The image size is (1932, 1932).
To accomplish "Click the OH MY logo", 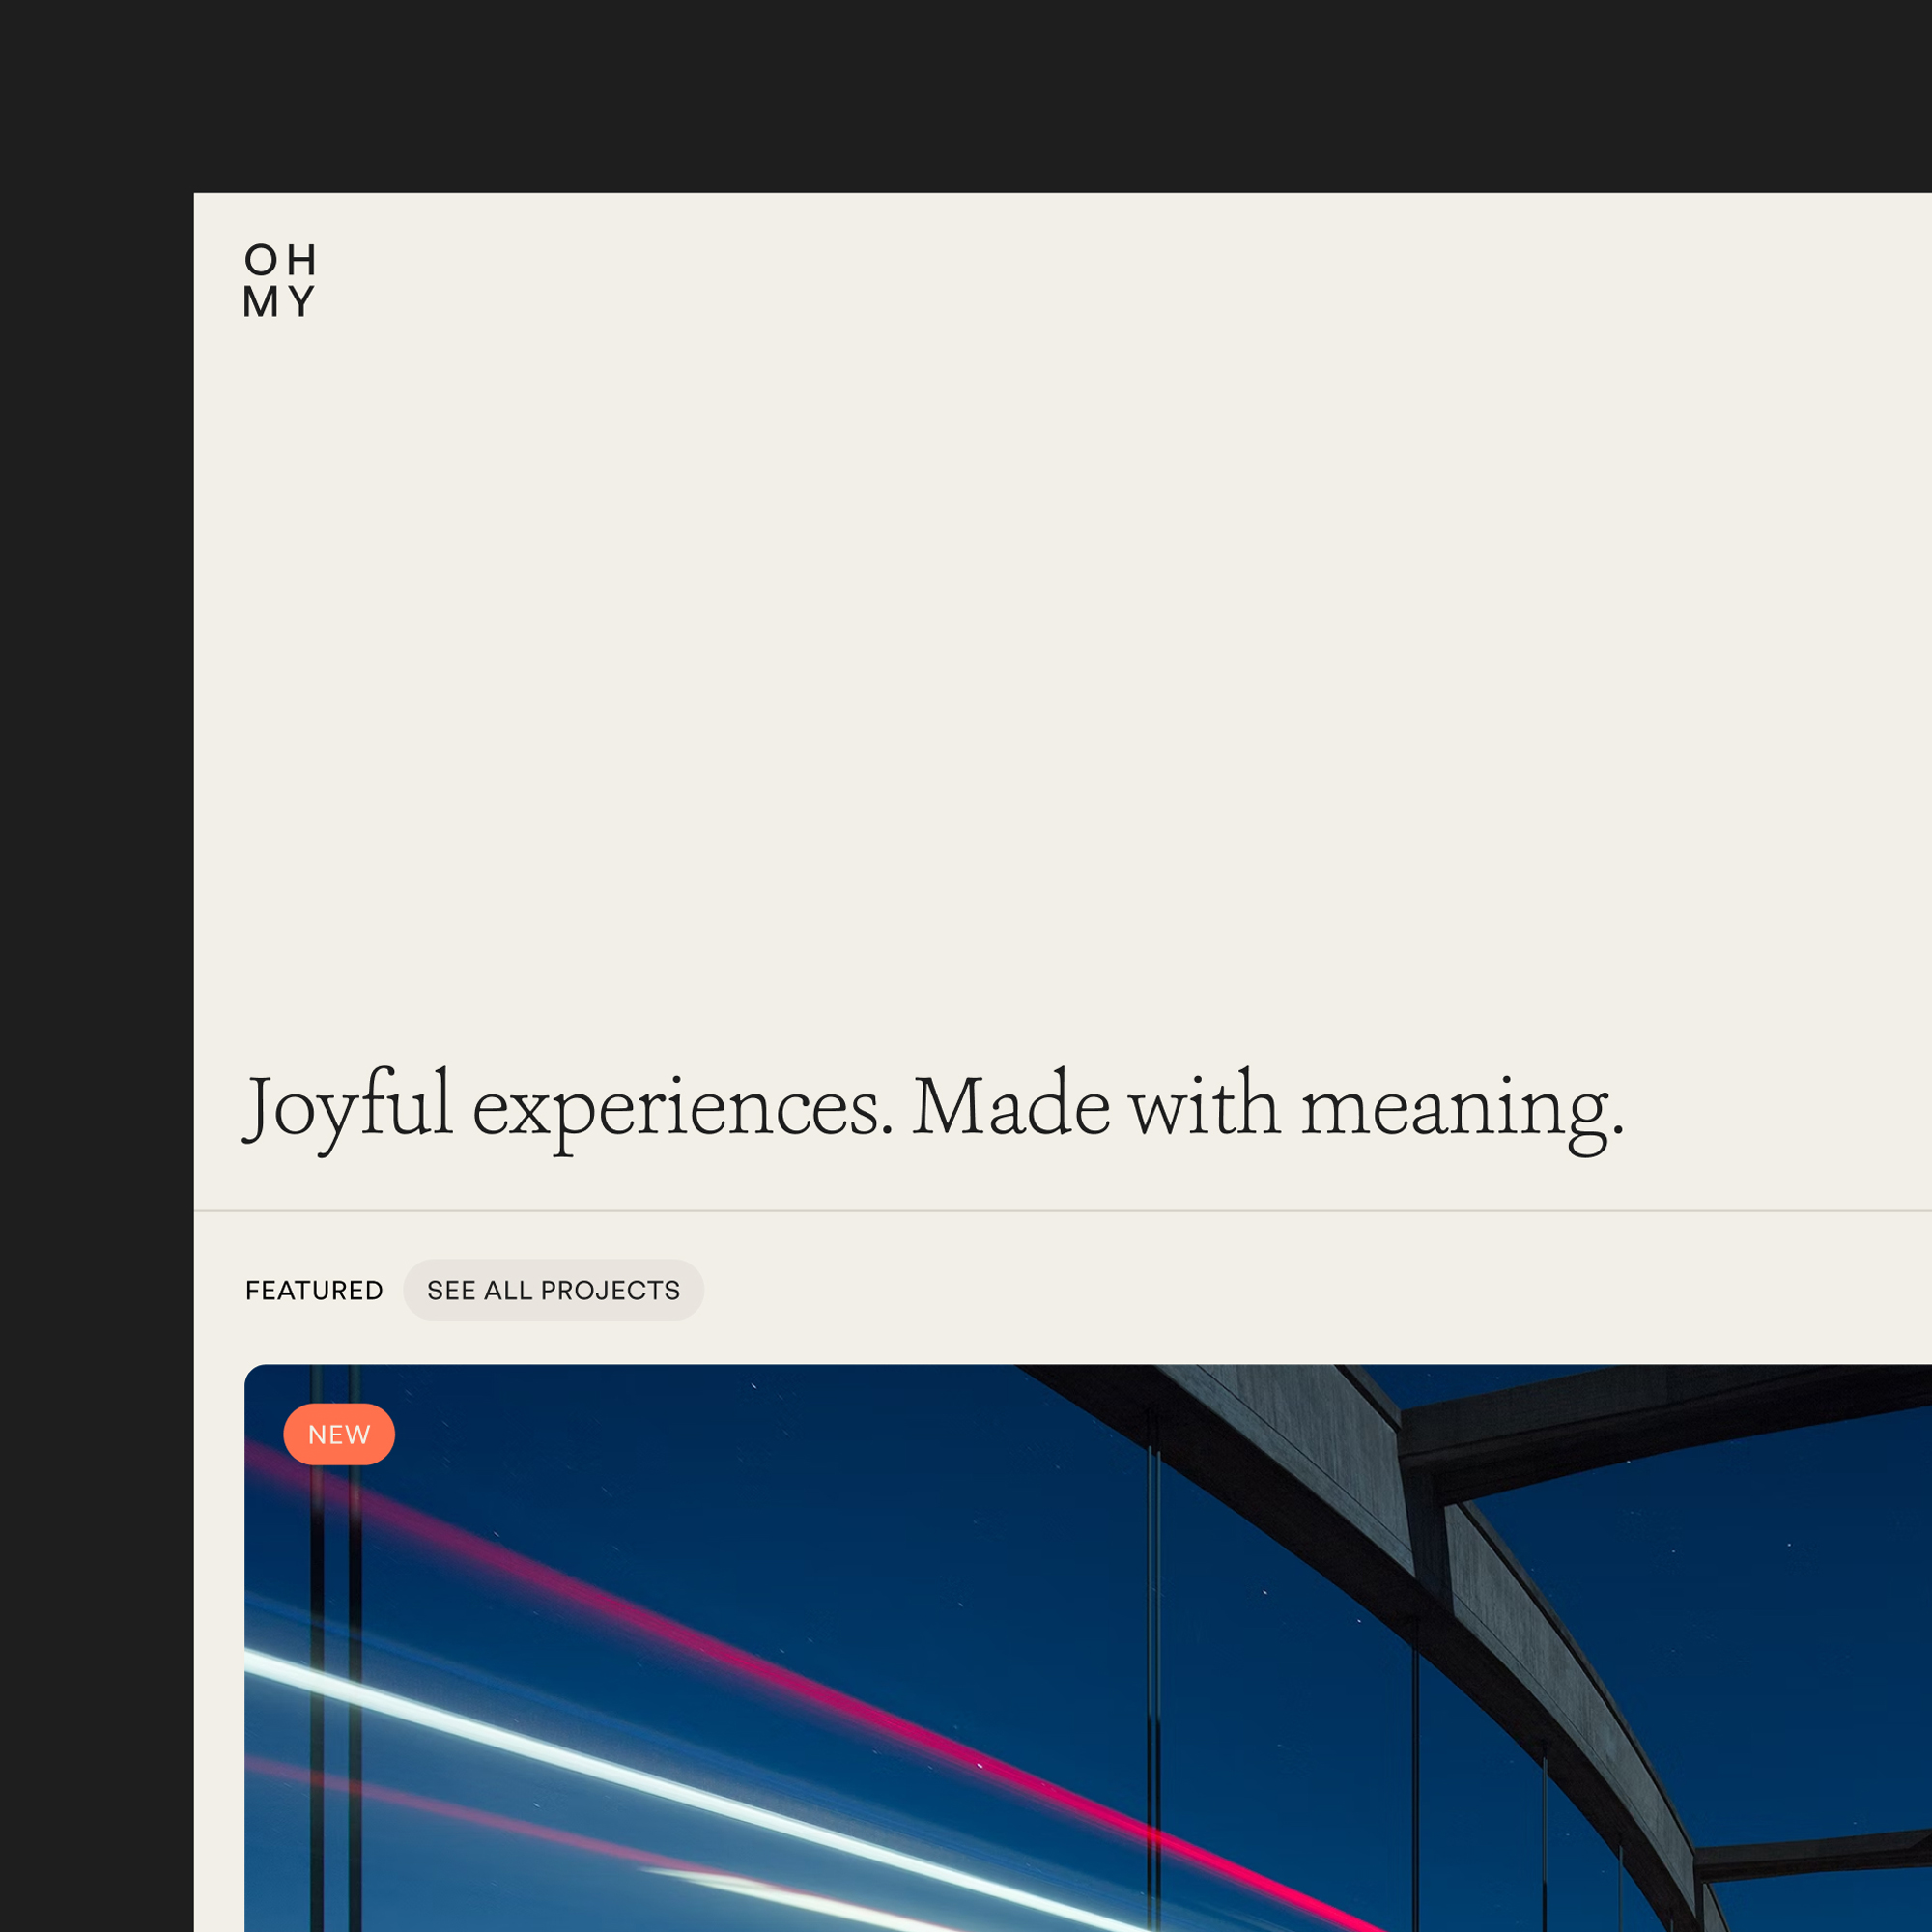I will point(280,281).
